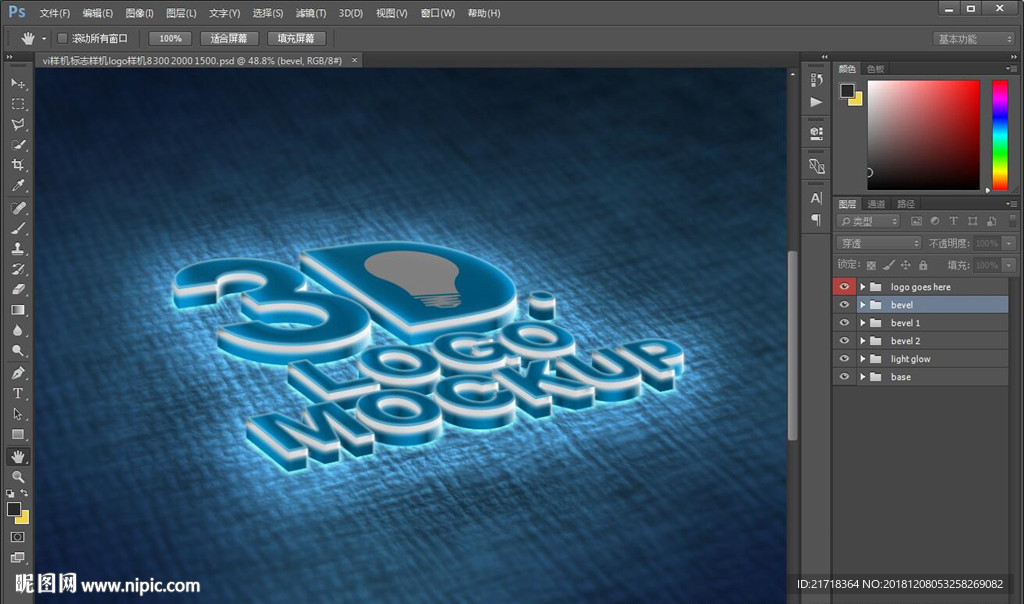Select the Eyedropper tool
Viewport: 1024px width, 604px height.
[18, 187]
